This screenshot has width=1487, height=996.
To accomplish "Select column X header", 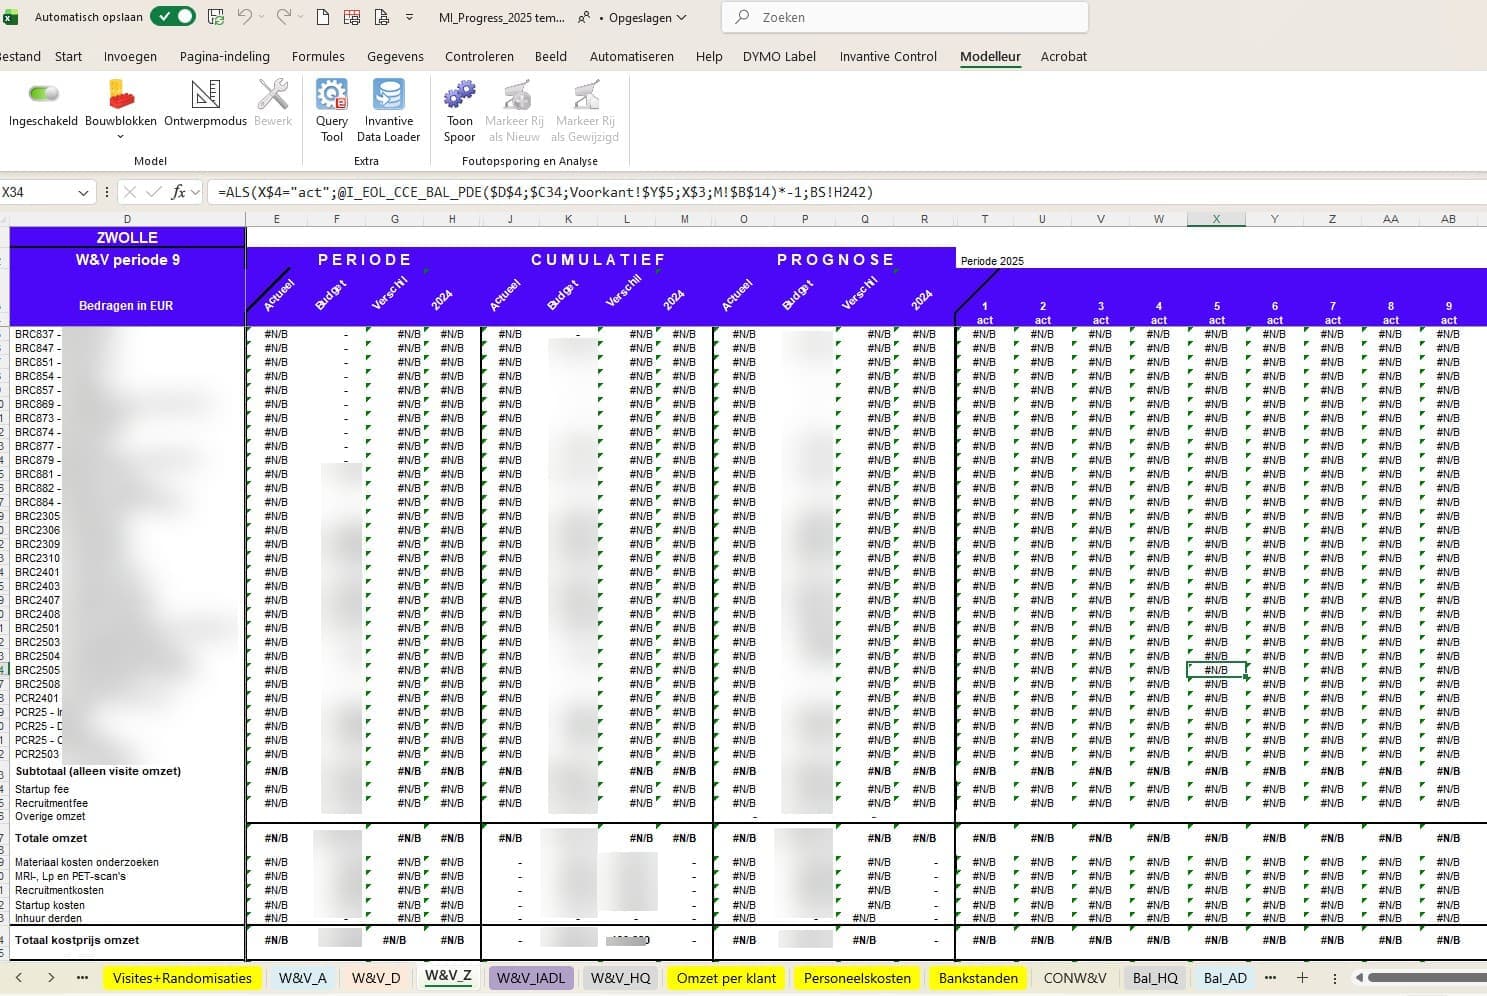I will 1216,219.
